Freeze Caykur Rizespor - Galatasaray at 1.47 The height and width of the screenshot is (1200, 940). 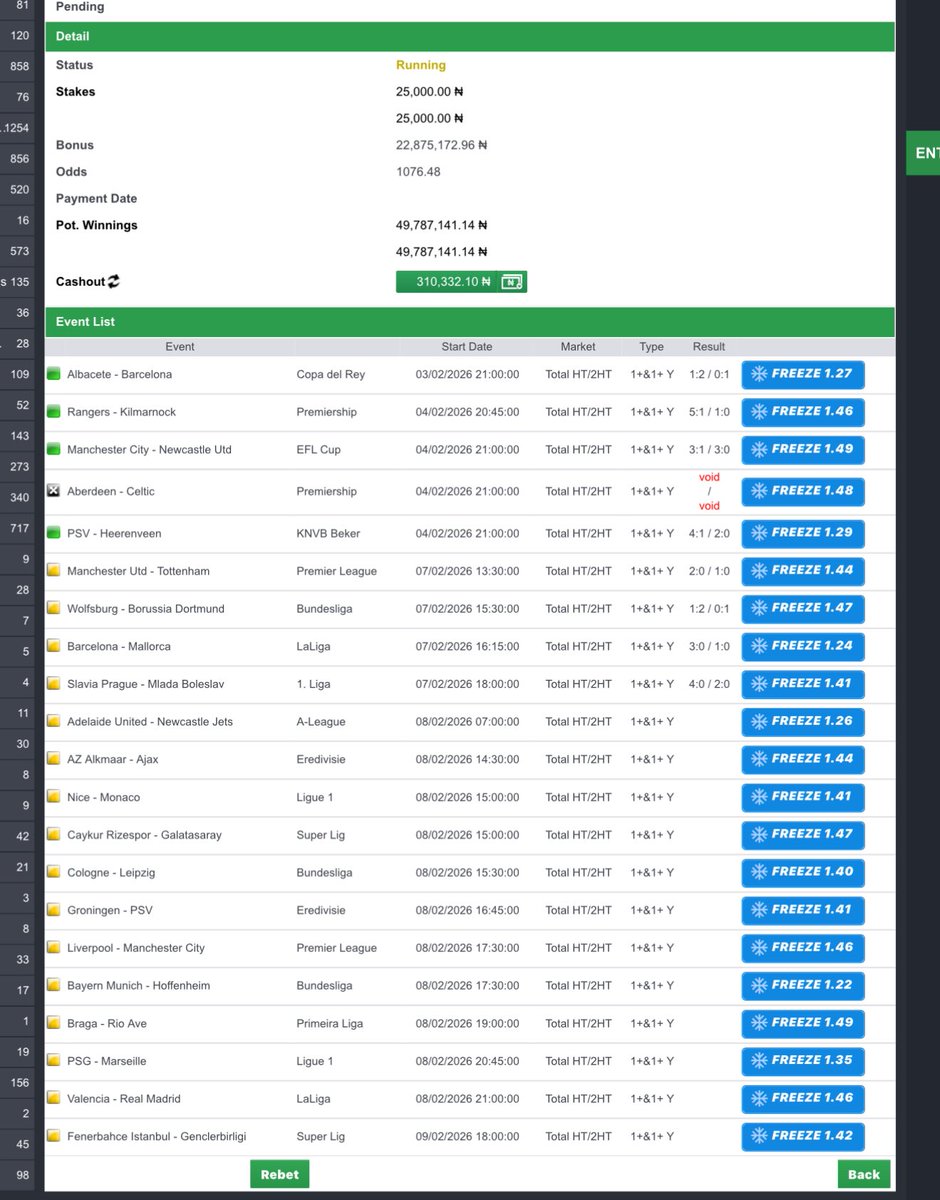point(803,835)
